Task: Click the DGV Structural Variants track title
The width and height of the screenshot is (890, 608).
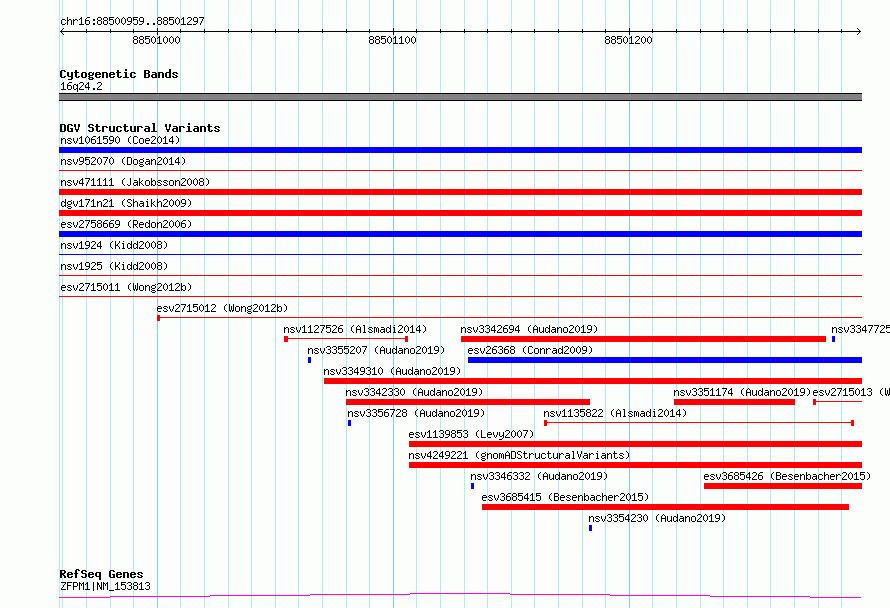Action: (140, 128)
